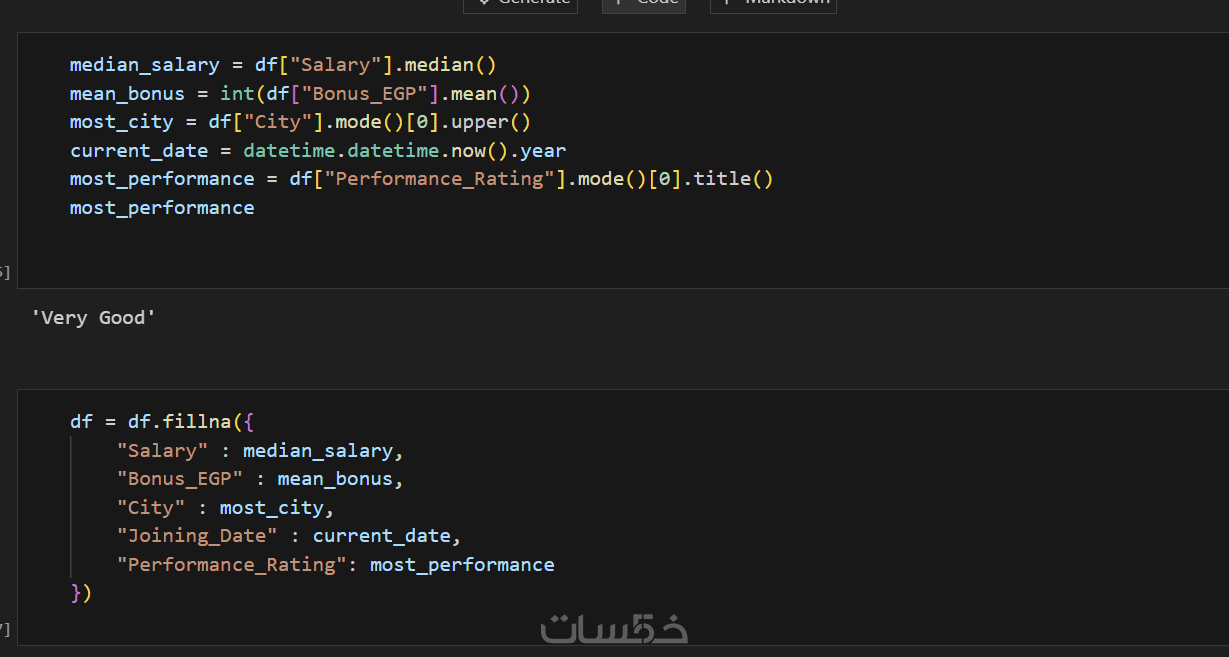
Task: Click the "Joining_Date" : current_date, line
Action: (x=289, y=536)
